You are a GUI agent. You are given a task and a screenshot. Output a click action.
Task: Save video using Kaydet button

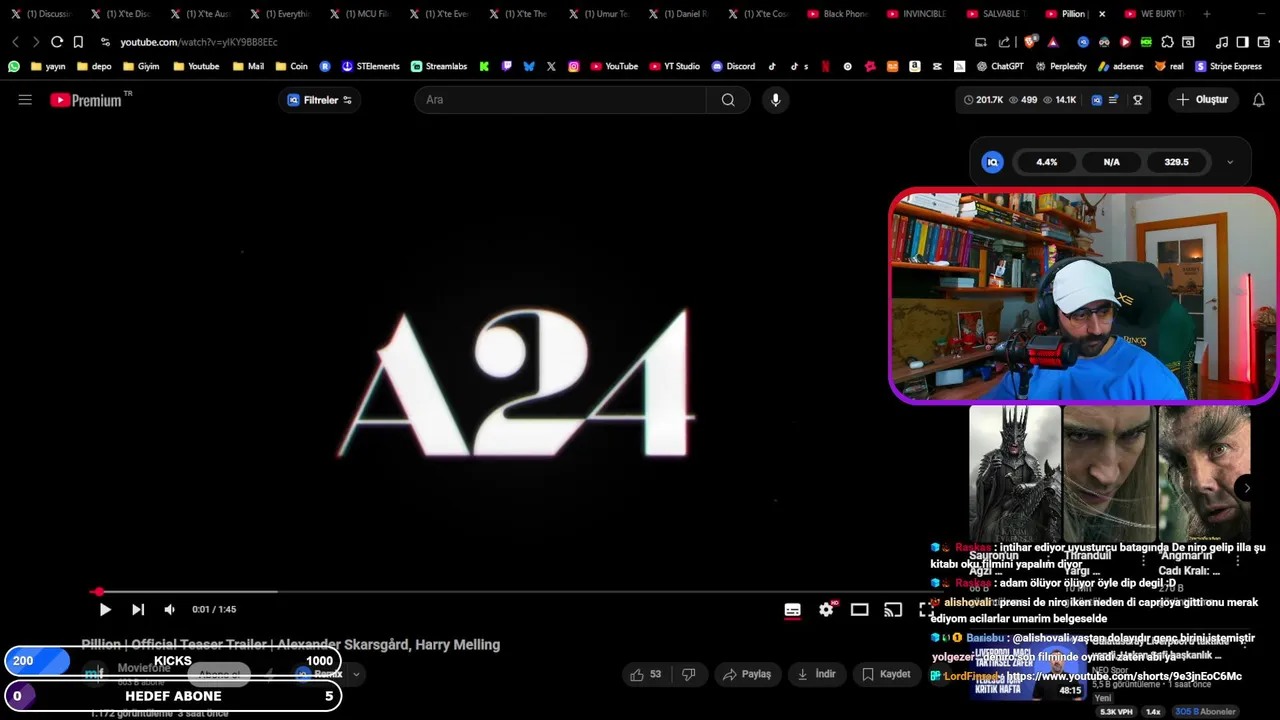[886, 674]
